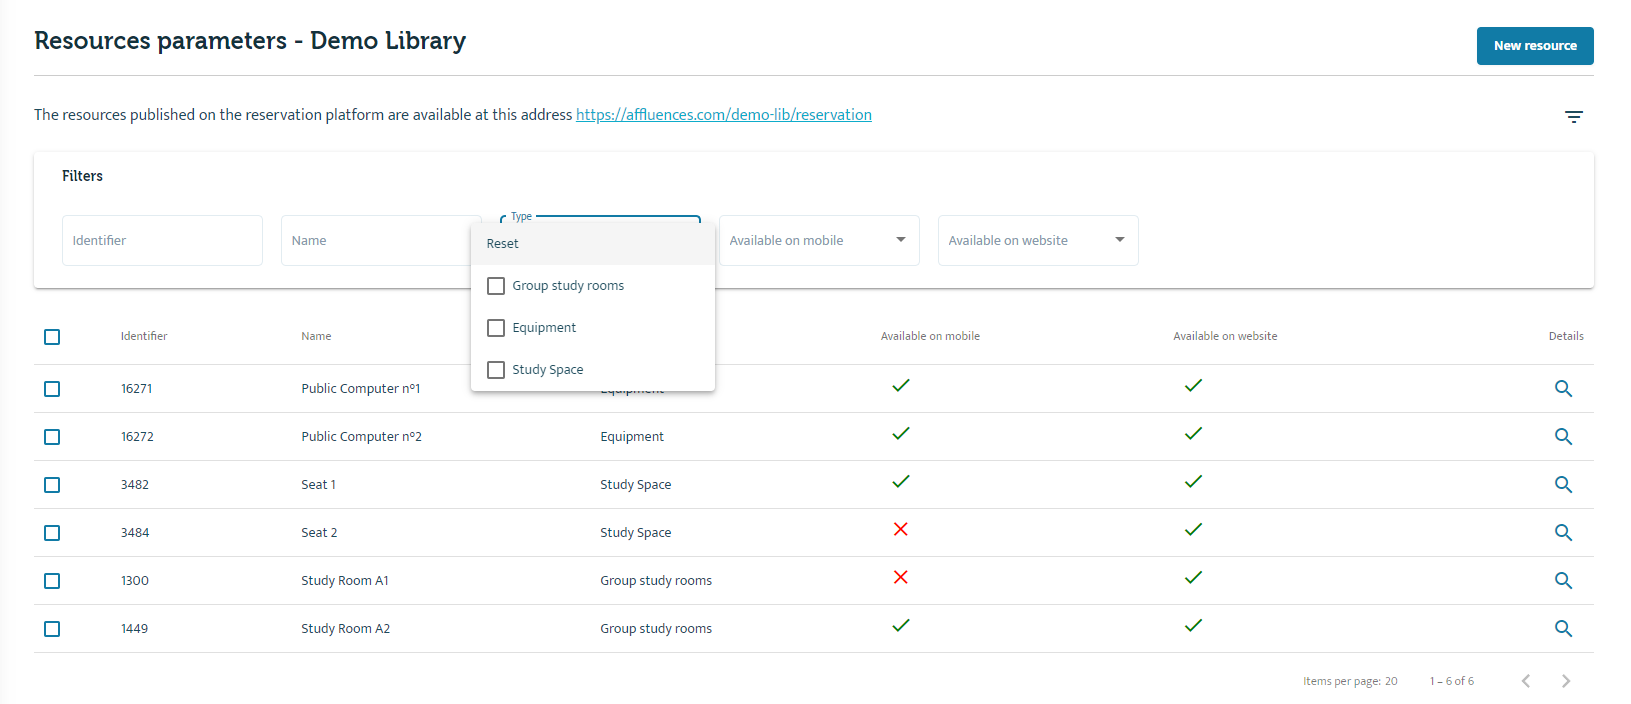Select row 1449 checkbox
The width and height of the screenshot is (1631, 704).
[x=52, y=629]
